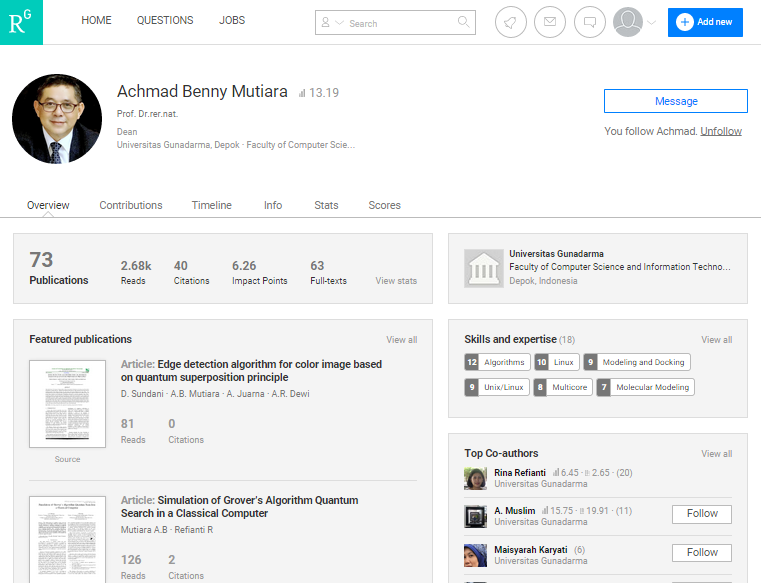Click the search magnifier icon
The height and width of the screenshot is (583, 761).
click(x=463, y=22)
